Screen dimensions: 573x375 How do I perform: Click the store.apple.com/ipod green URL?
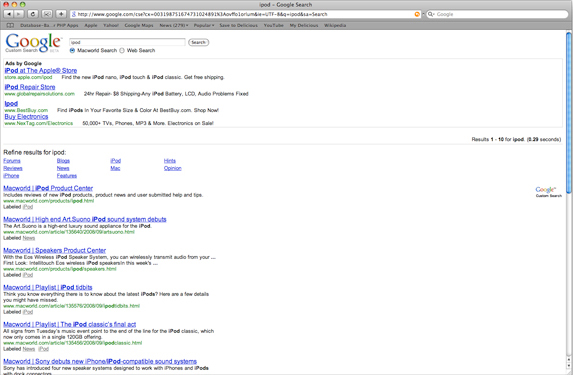point(29,77)
